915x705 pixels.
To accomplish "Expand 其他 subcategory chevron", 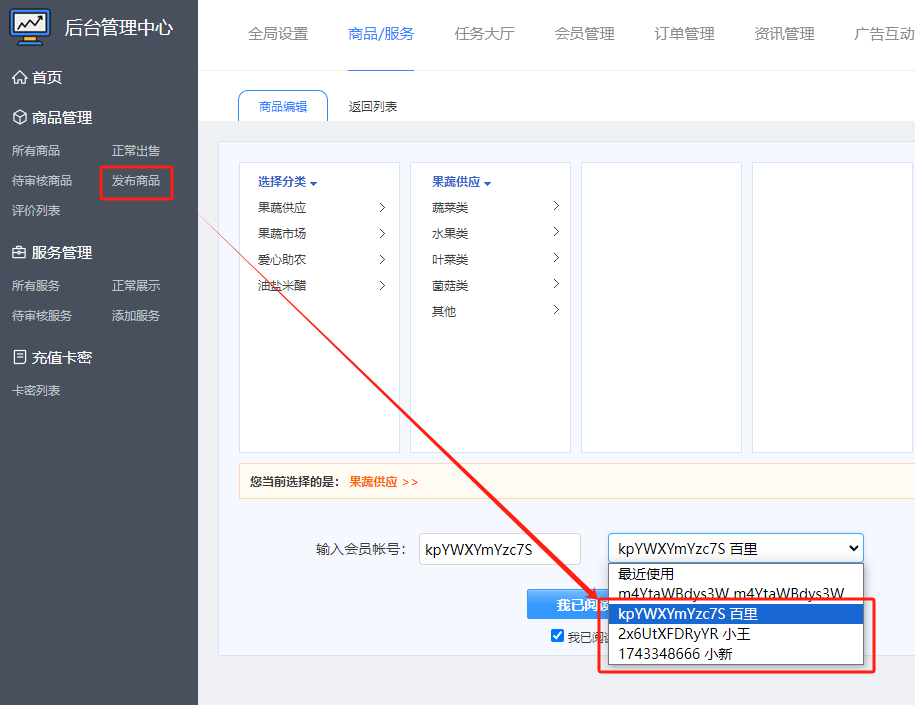I will tap(556, 310).
